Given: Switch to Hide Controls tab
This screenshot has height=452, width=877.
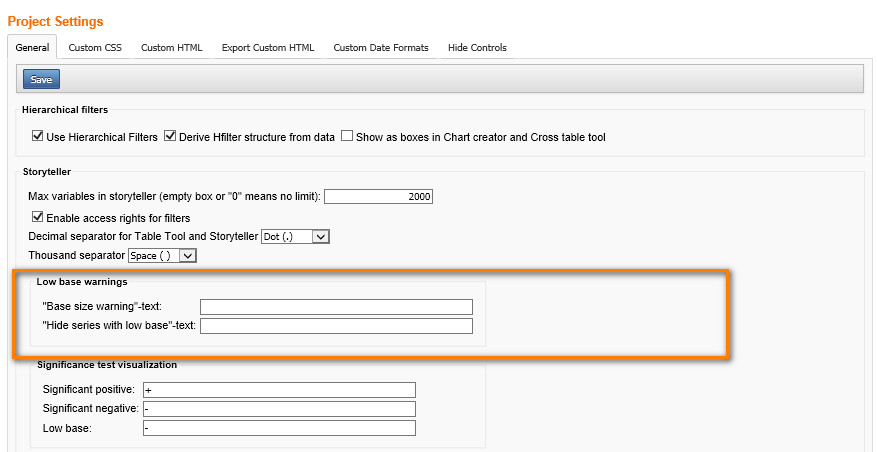Looking at the screenshot, I should [x=477, y=47].
